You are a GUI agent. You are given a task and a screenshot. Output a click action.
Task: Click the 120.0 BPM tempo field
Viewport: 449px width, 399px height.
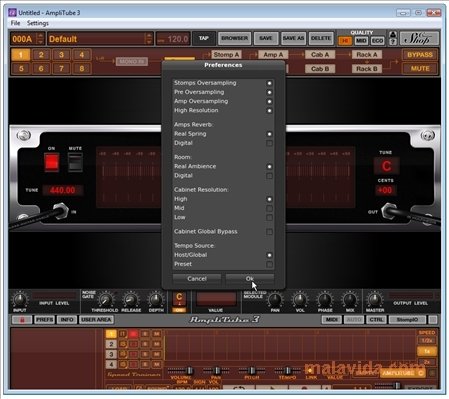(173, 39)
